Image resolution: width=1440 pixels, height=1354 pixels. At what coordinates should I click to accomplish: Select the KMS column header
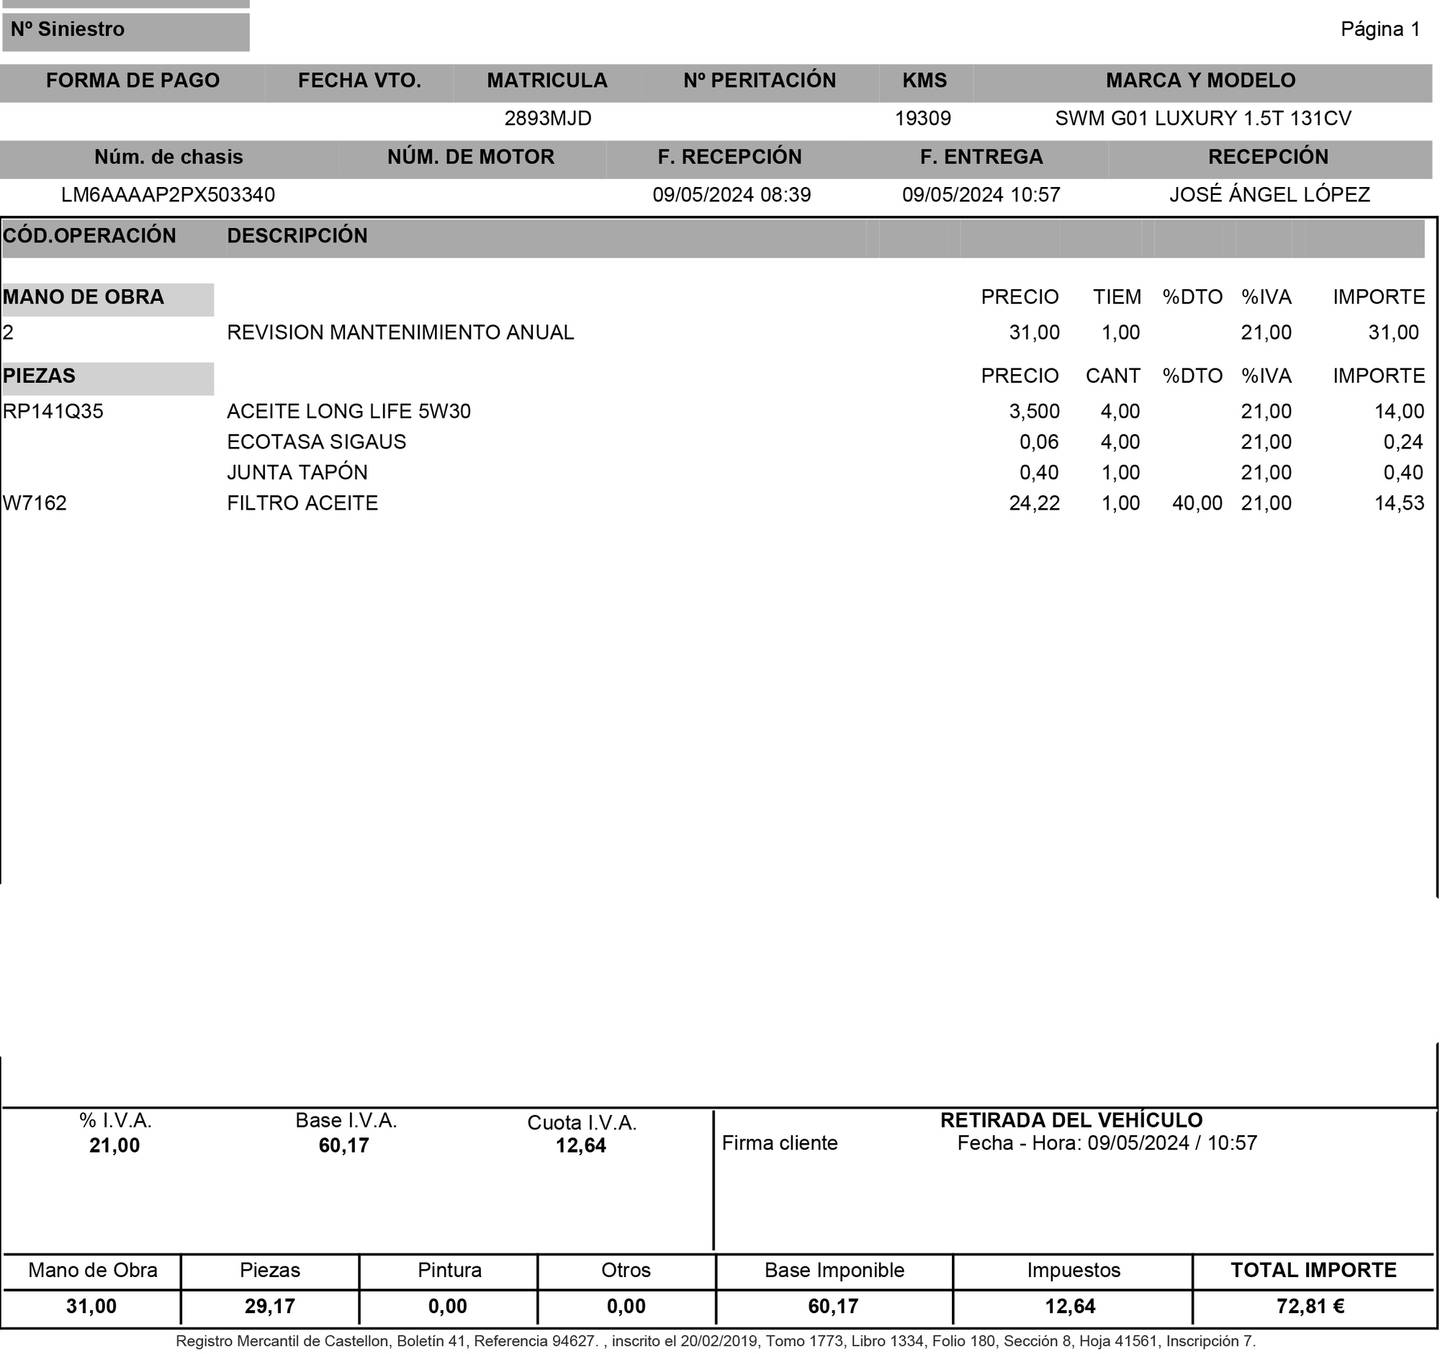click(x=925, y=81)
